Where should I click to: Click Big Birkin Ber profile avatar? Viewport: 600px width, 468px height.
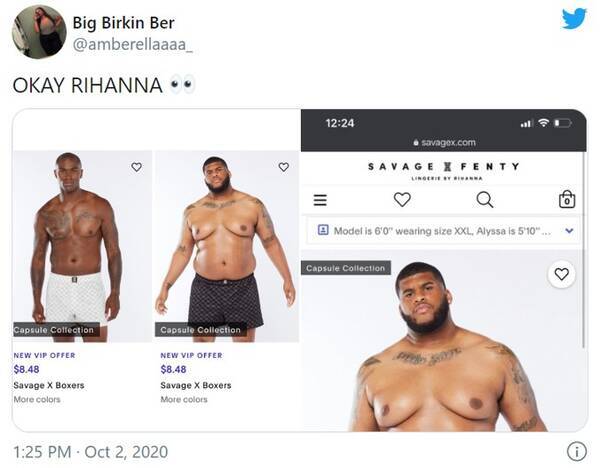pos(39,32)
